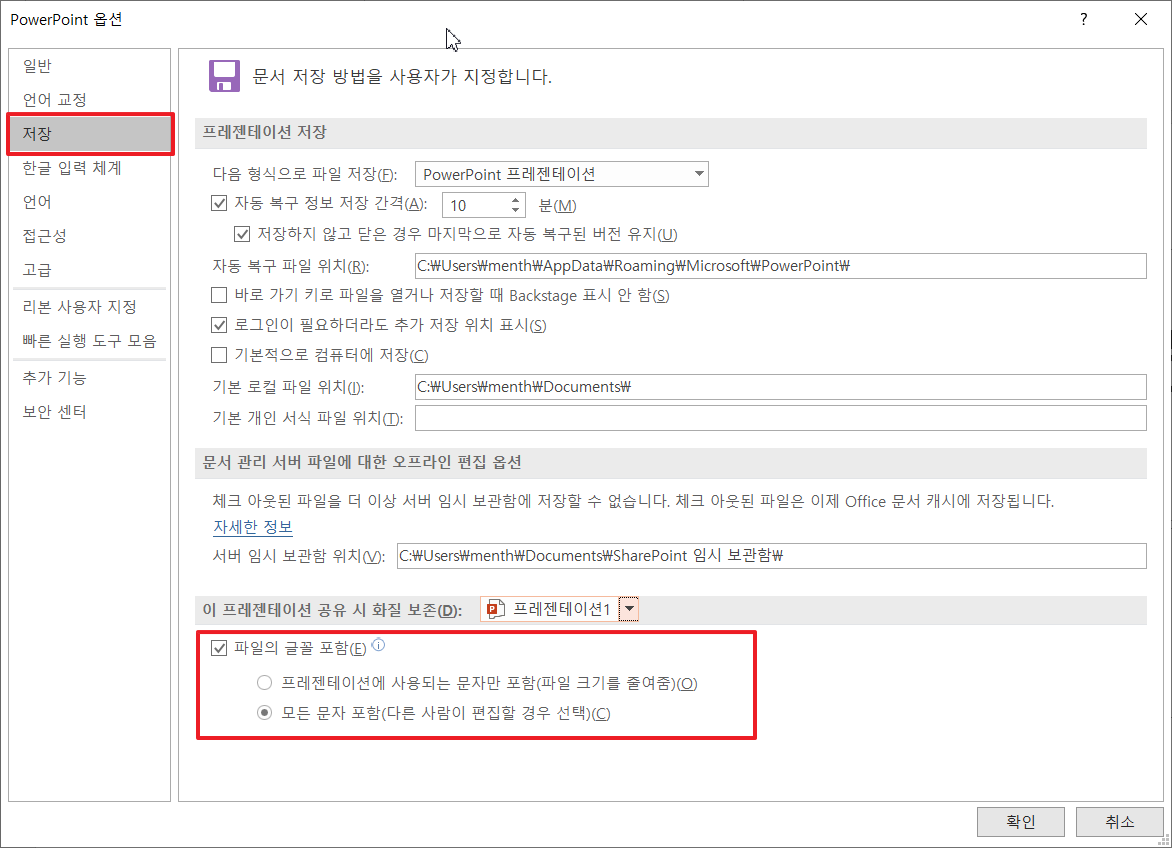Viewport: 1172px width, 848px height.
Task: Open the 언어 category
Action: pos(90,202)
